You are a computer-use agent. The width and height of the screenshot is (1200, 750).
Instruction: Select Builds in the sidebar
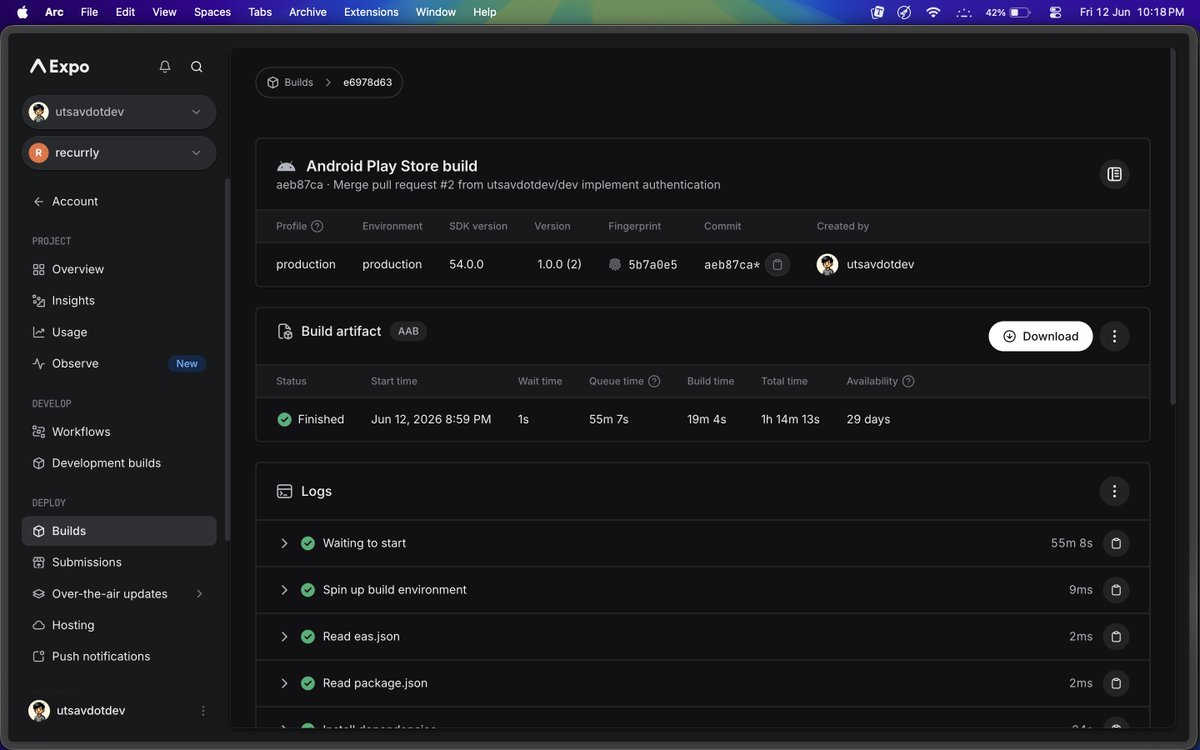(x=119, y=531)
